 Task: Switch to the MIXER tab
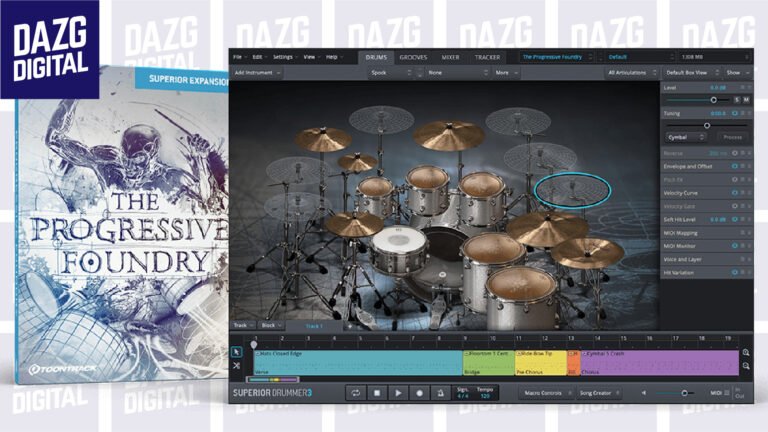pos(450,57)
